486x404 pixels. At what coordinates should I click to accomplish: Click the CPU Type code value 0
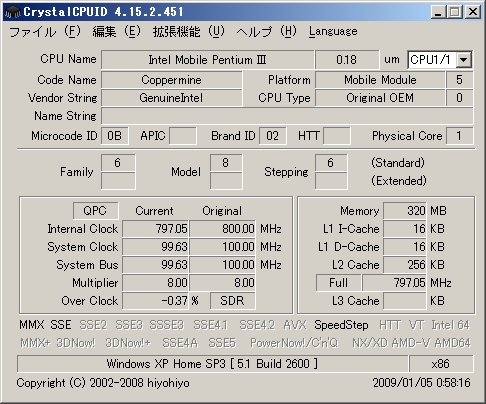point(460,98)
